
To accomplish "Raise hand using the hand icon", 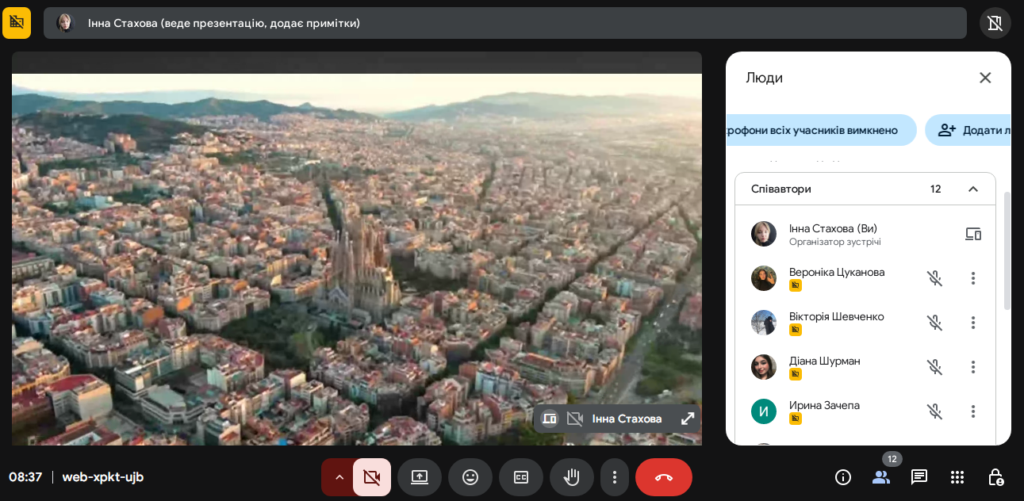I will pos(572,477).
